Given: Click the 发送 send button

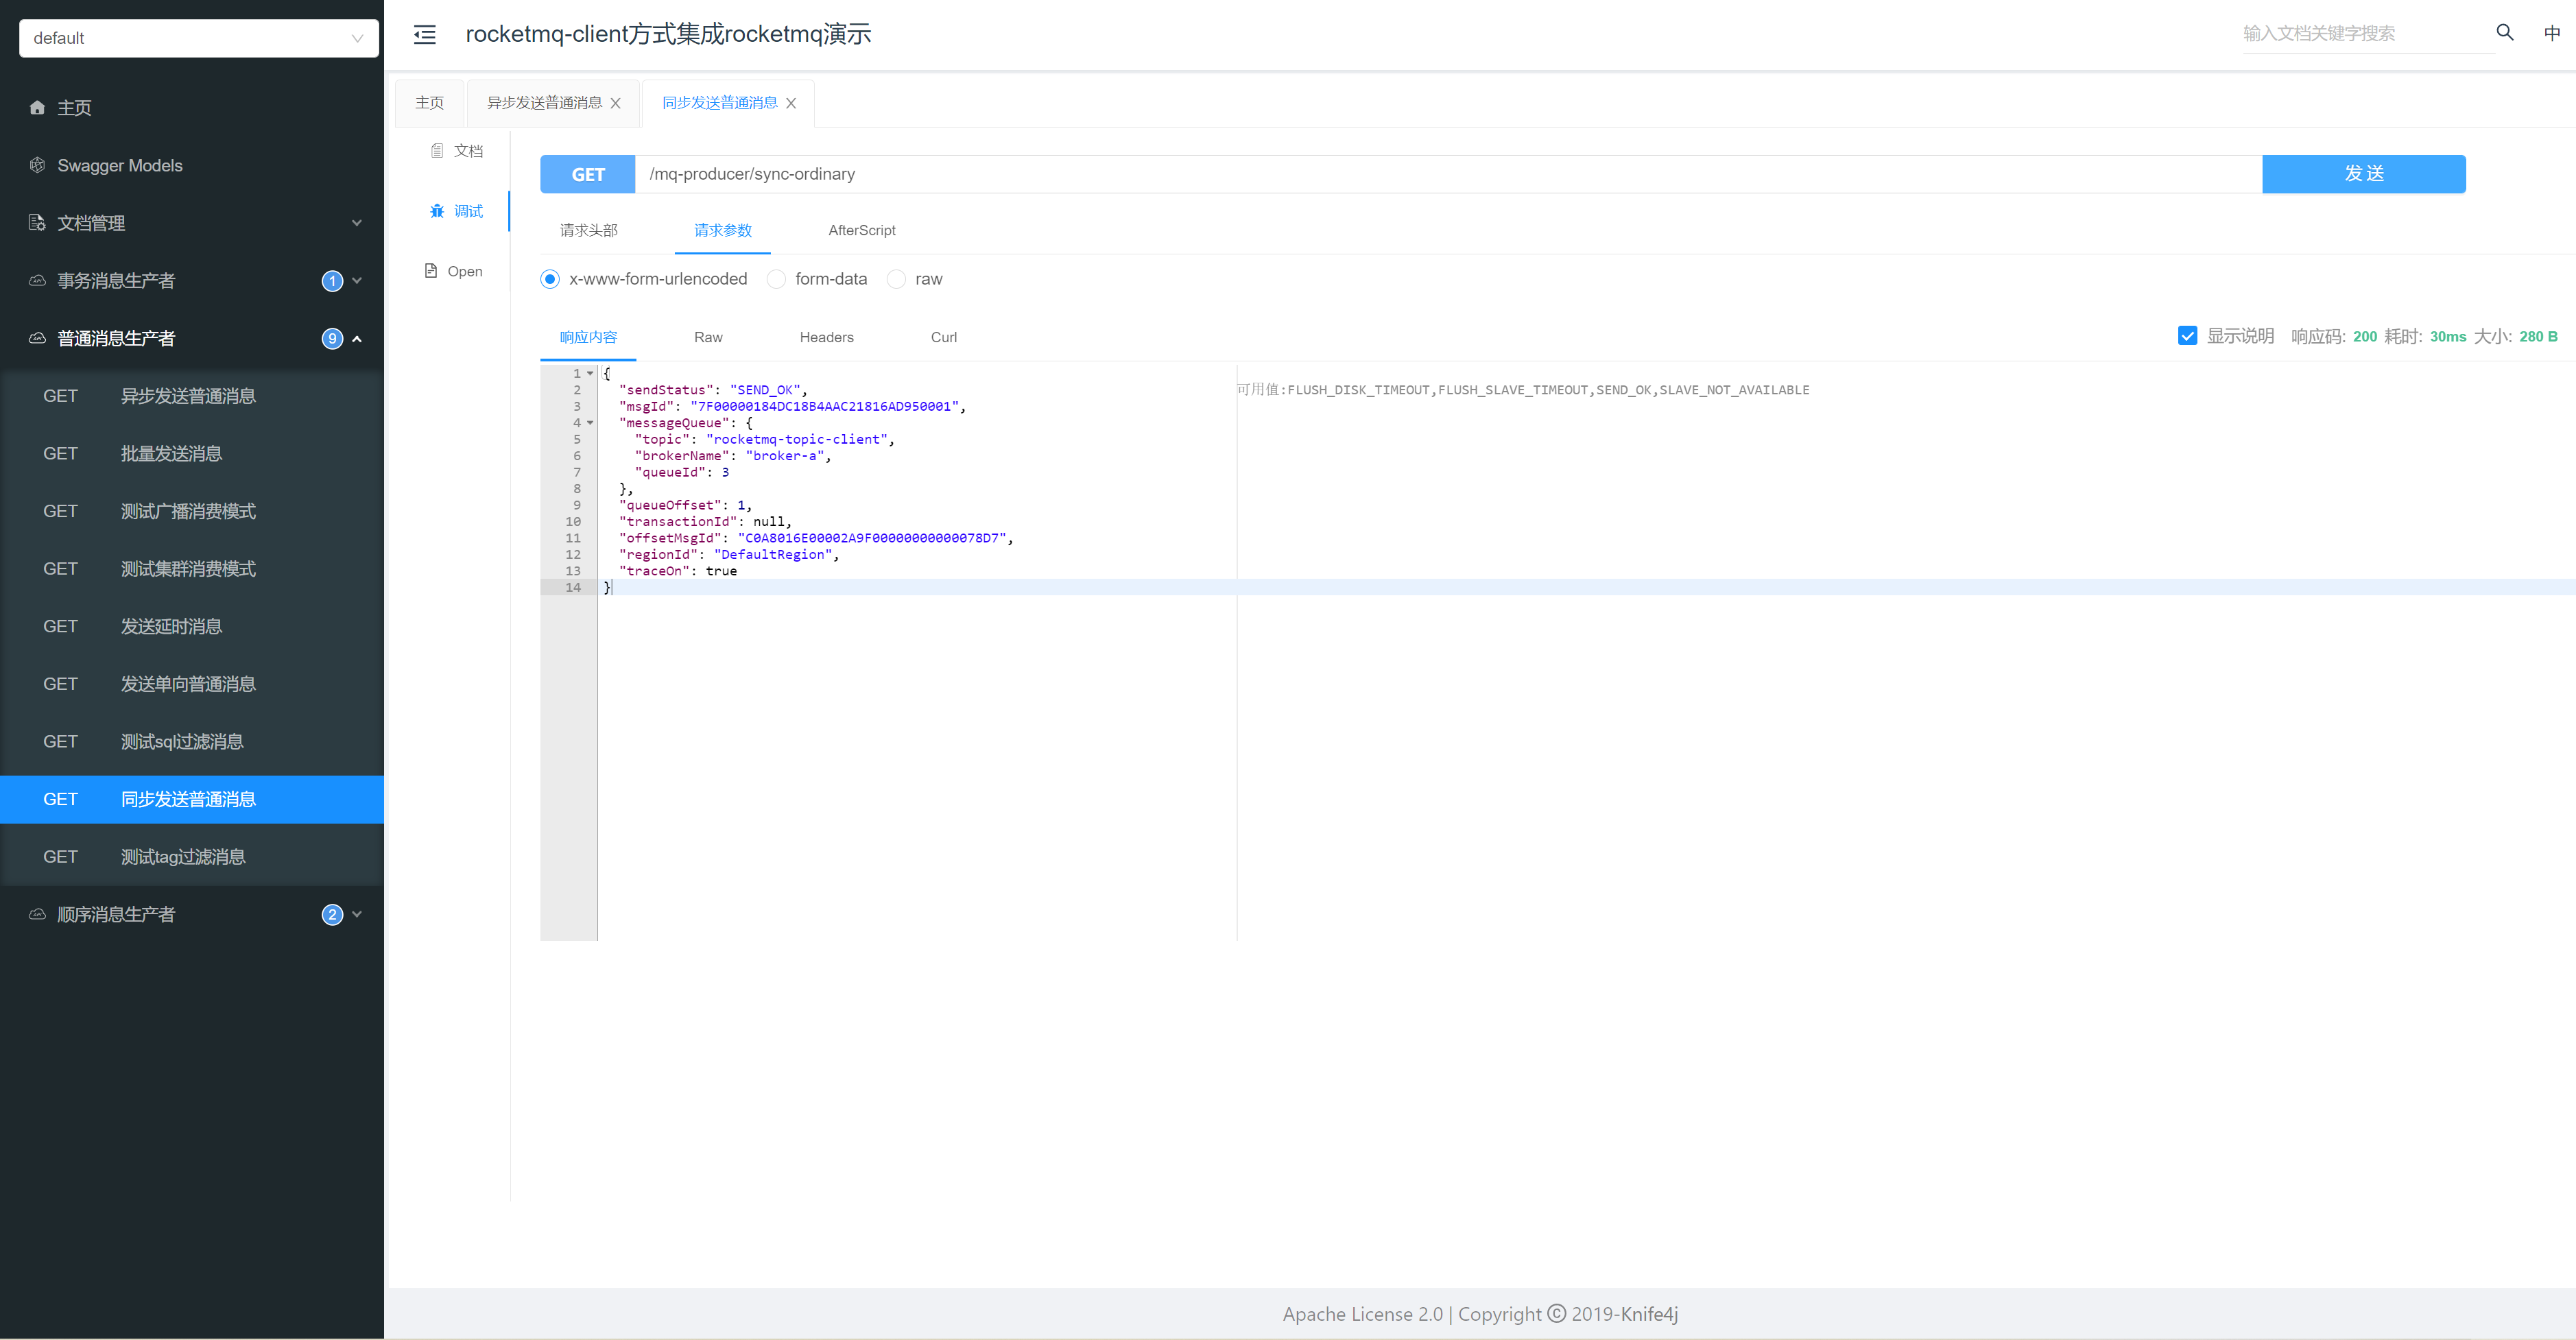Looking at the screenshot, I should (2364, 174).
